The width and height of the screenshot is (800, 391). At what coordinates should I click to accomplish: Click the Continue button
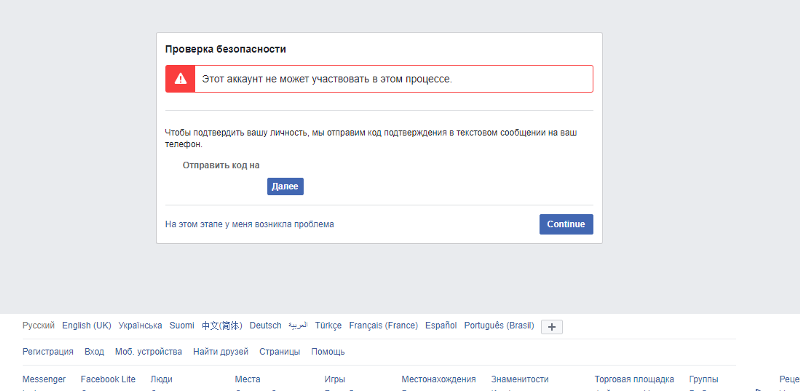(x=566, y=224)
